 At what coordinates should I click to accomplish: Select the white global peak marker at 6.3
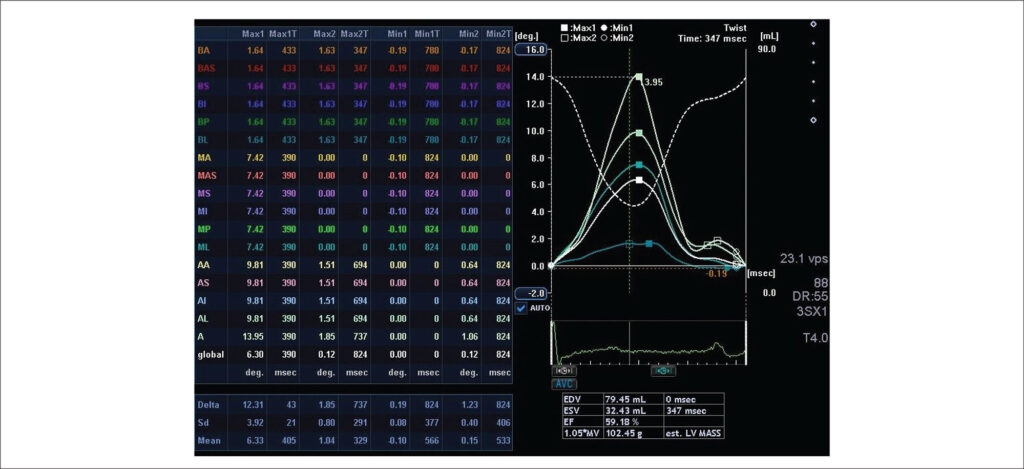coord(639,180)
